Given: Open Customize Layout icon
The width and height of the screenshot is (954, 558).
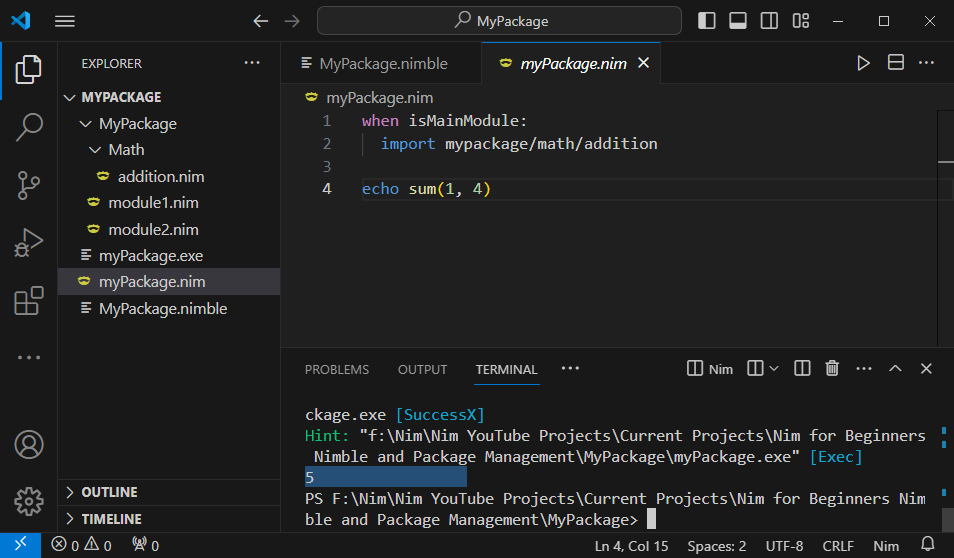Looking at the screenshot, I should tap(801, 21).
